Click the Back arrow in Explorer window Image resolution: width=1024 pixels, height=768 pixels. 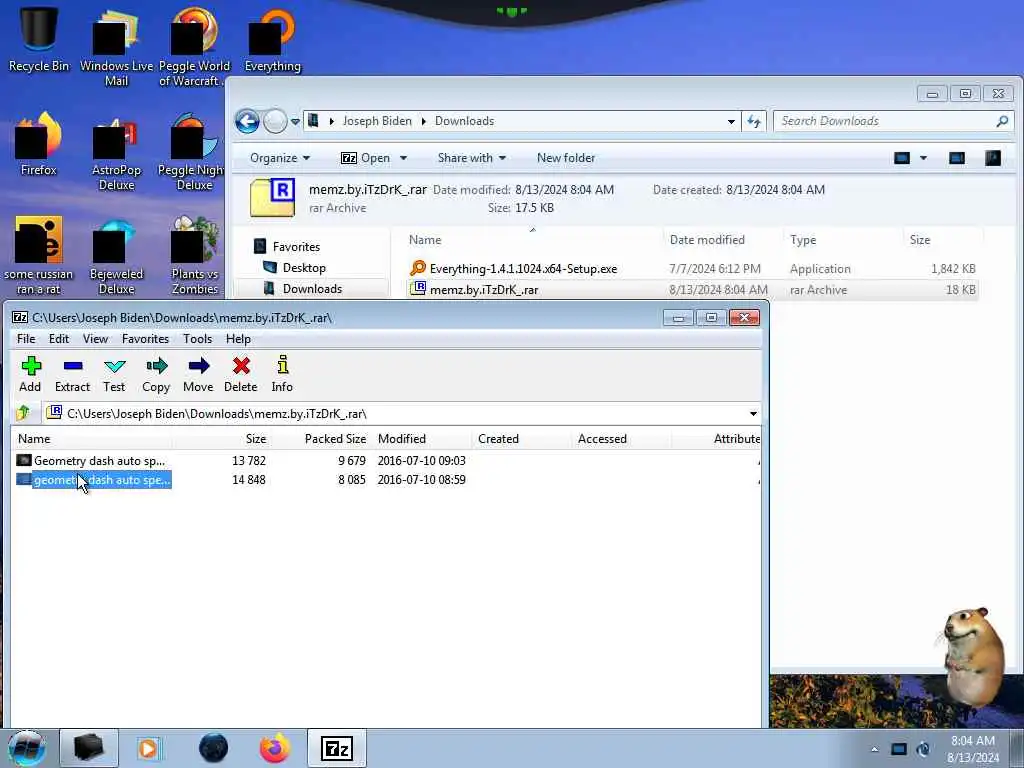pyautogui.click(x=248, y=121)
